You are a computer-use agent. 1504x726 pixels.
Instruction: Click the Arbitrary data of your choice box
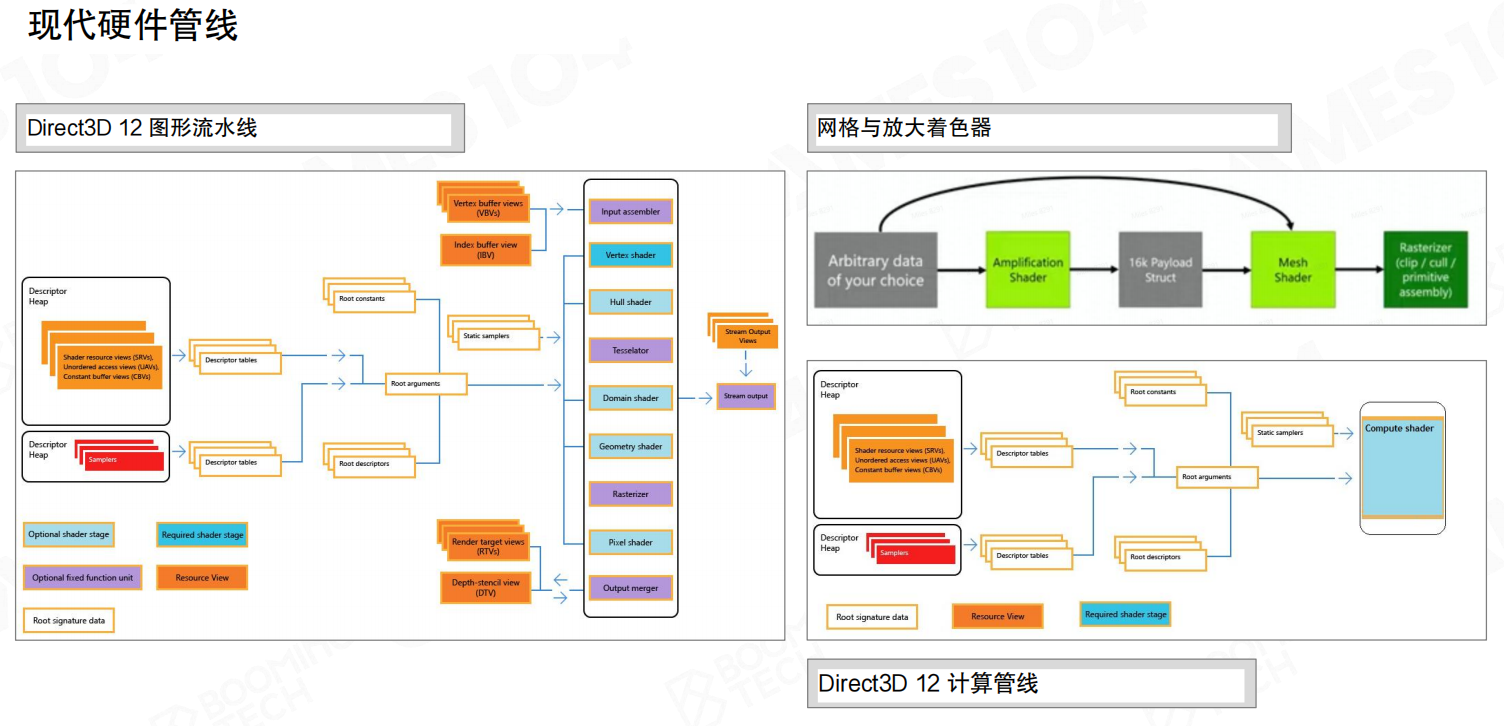874,270
